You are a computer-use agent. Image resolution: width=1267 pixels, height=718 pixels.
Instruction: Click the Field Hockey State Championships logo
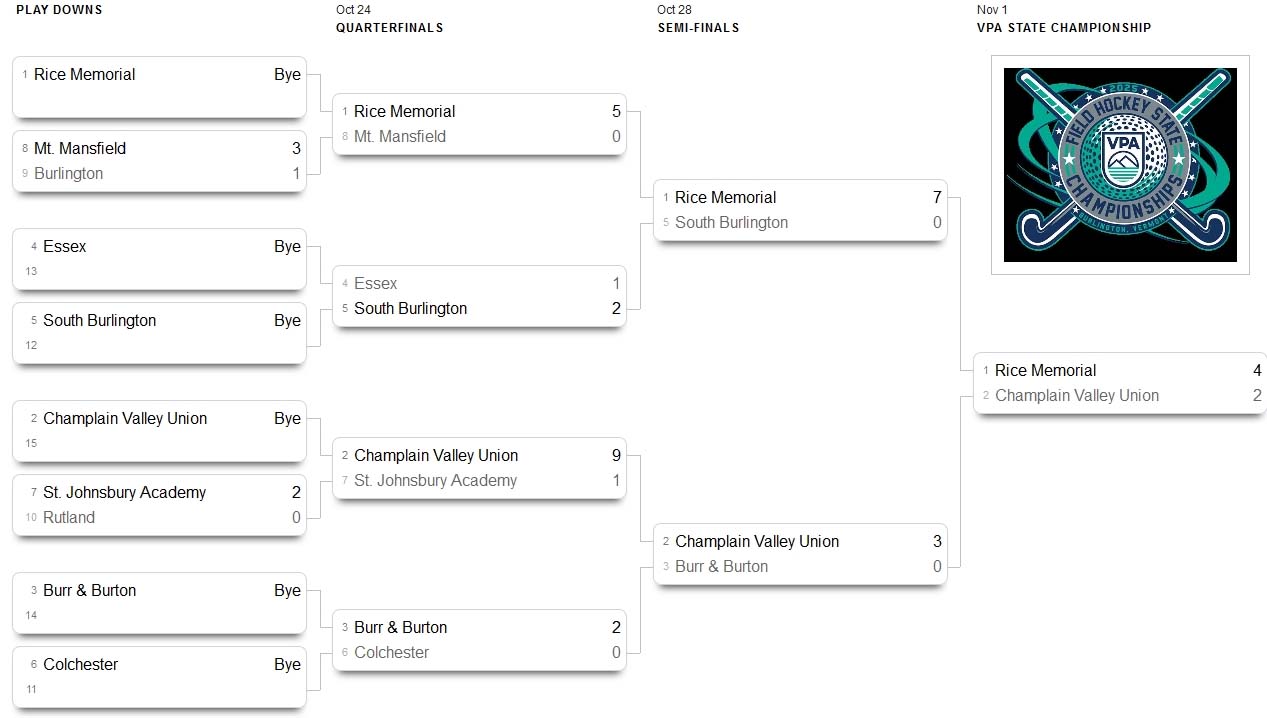pos(1120,165)
